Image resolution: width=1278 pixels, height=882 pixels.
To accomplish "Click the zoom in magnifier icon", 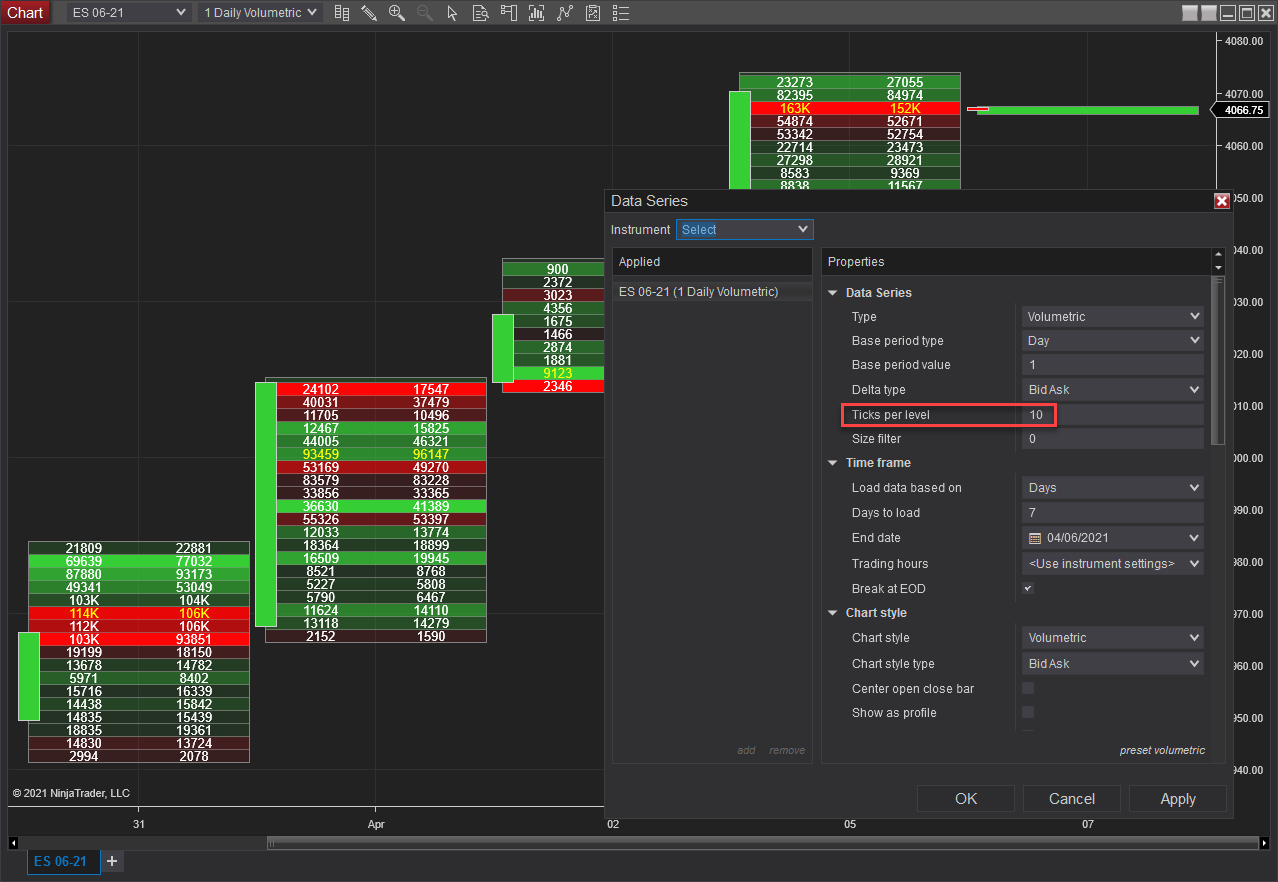I will click(397, 13).
